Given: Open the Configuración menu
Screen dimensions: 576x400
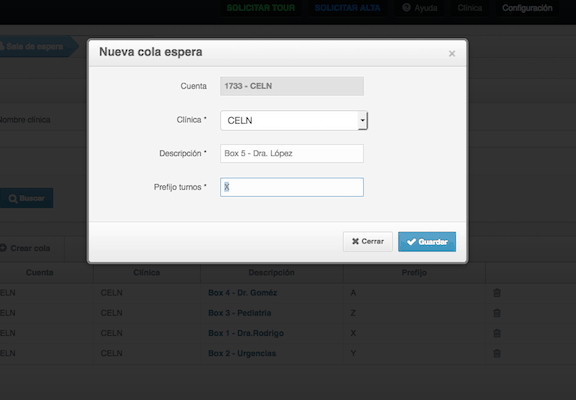Looking at the screenshot, I should [x=527, y=8].
